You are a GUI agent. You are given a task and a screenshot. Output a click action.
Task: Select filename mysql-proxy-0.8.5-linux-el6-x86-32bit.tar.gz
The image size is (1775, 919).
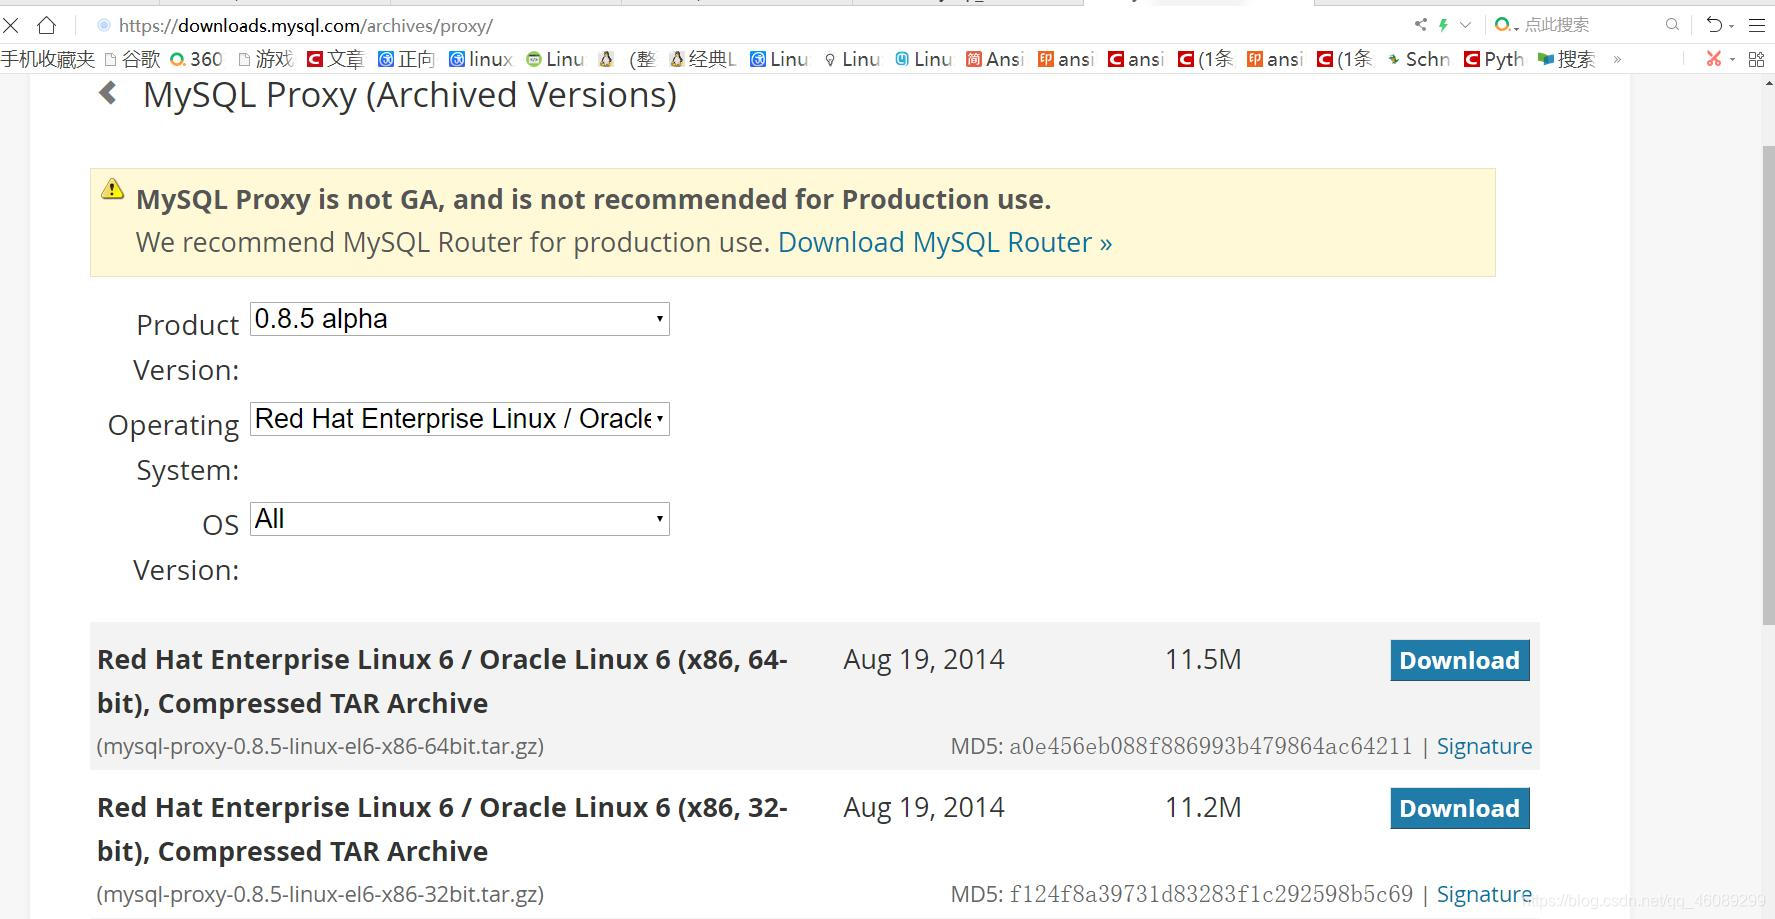320,894
